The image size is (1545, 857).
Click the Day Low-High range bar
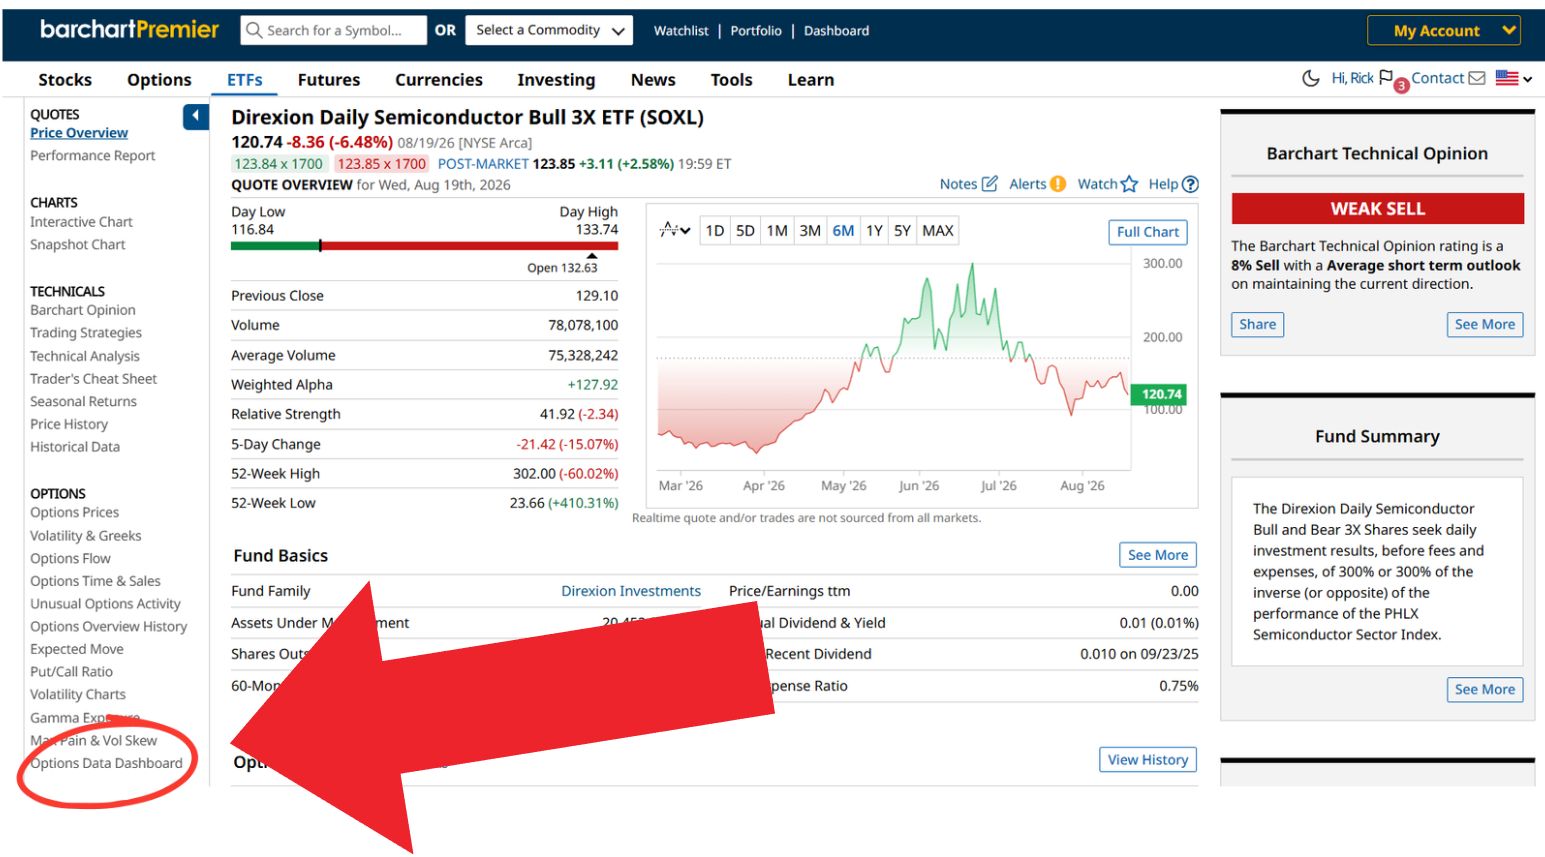(424, 246)
